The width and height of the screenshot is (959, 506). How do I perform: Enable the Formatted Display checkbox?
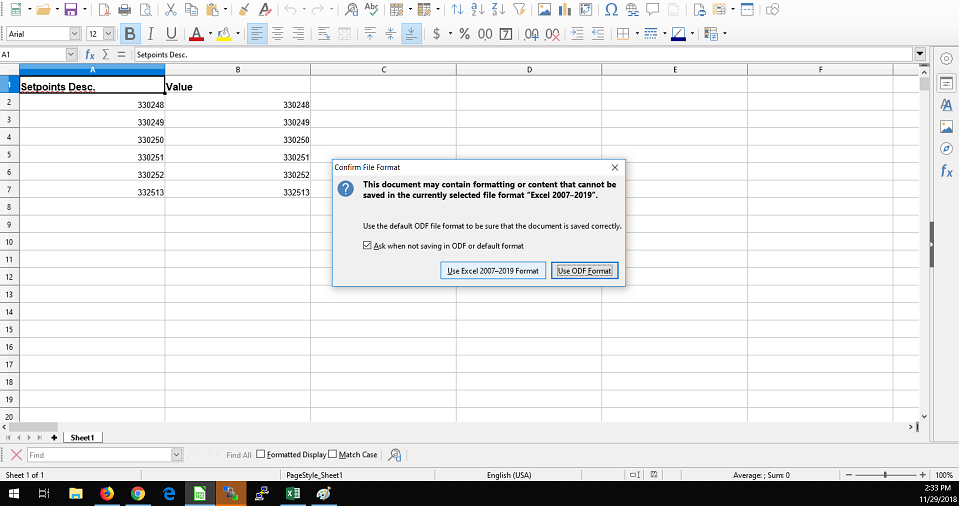[x=261, y=454]
